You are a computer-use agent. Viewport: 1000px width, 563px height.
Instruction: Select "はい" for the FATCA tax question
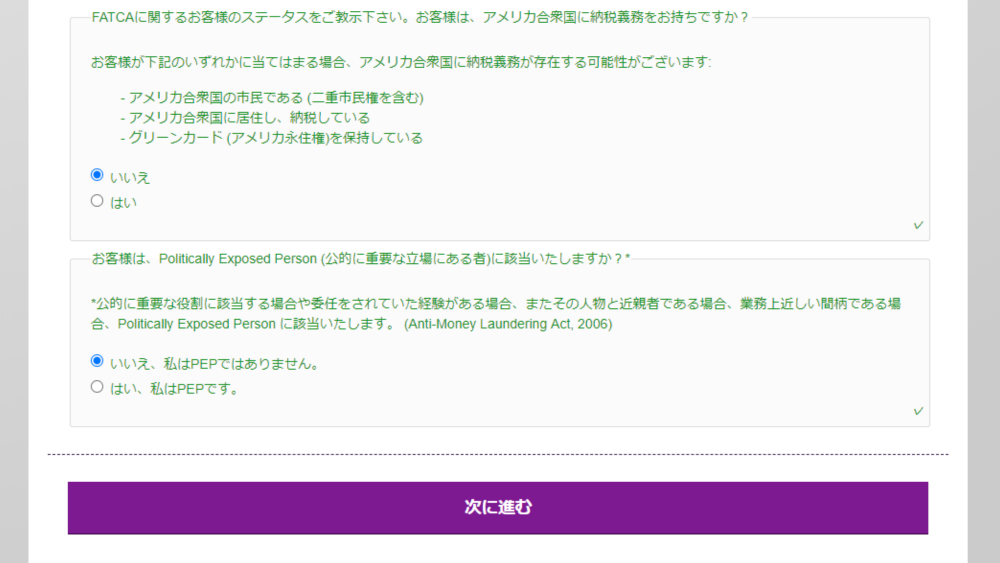coord(97,201)
